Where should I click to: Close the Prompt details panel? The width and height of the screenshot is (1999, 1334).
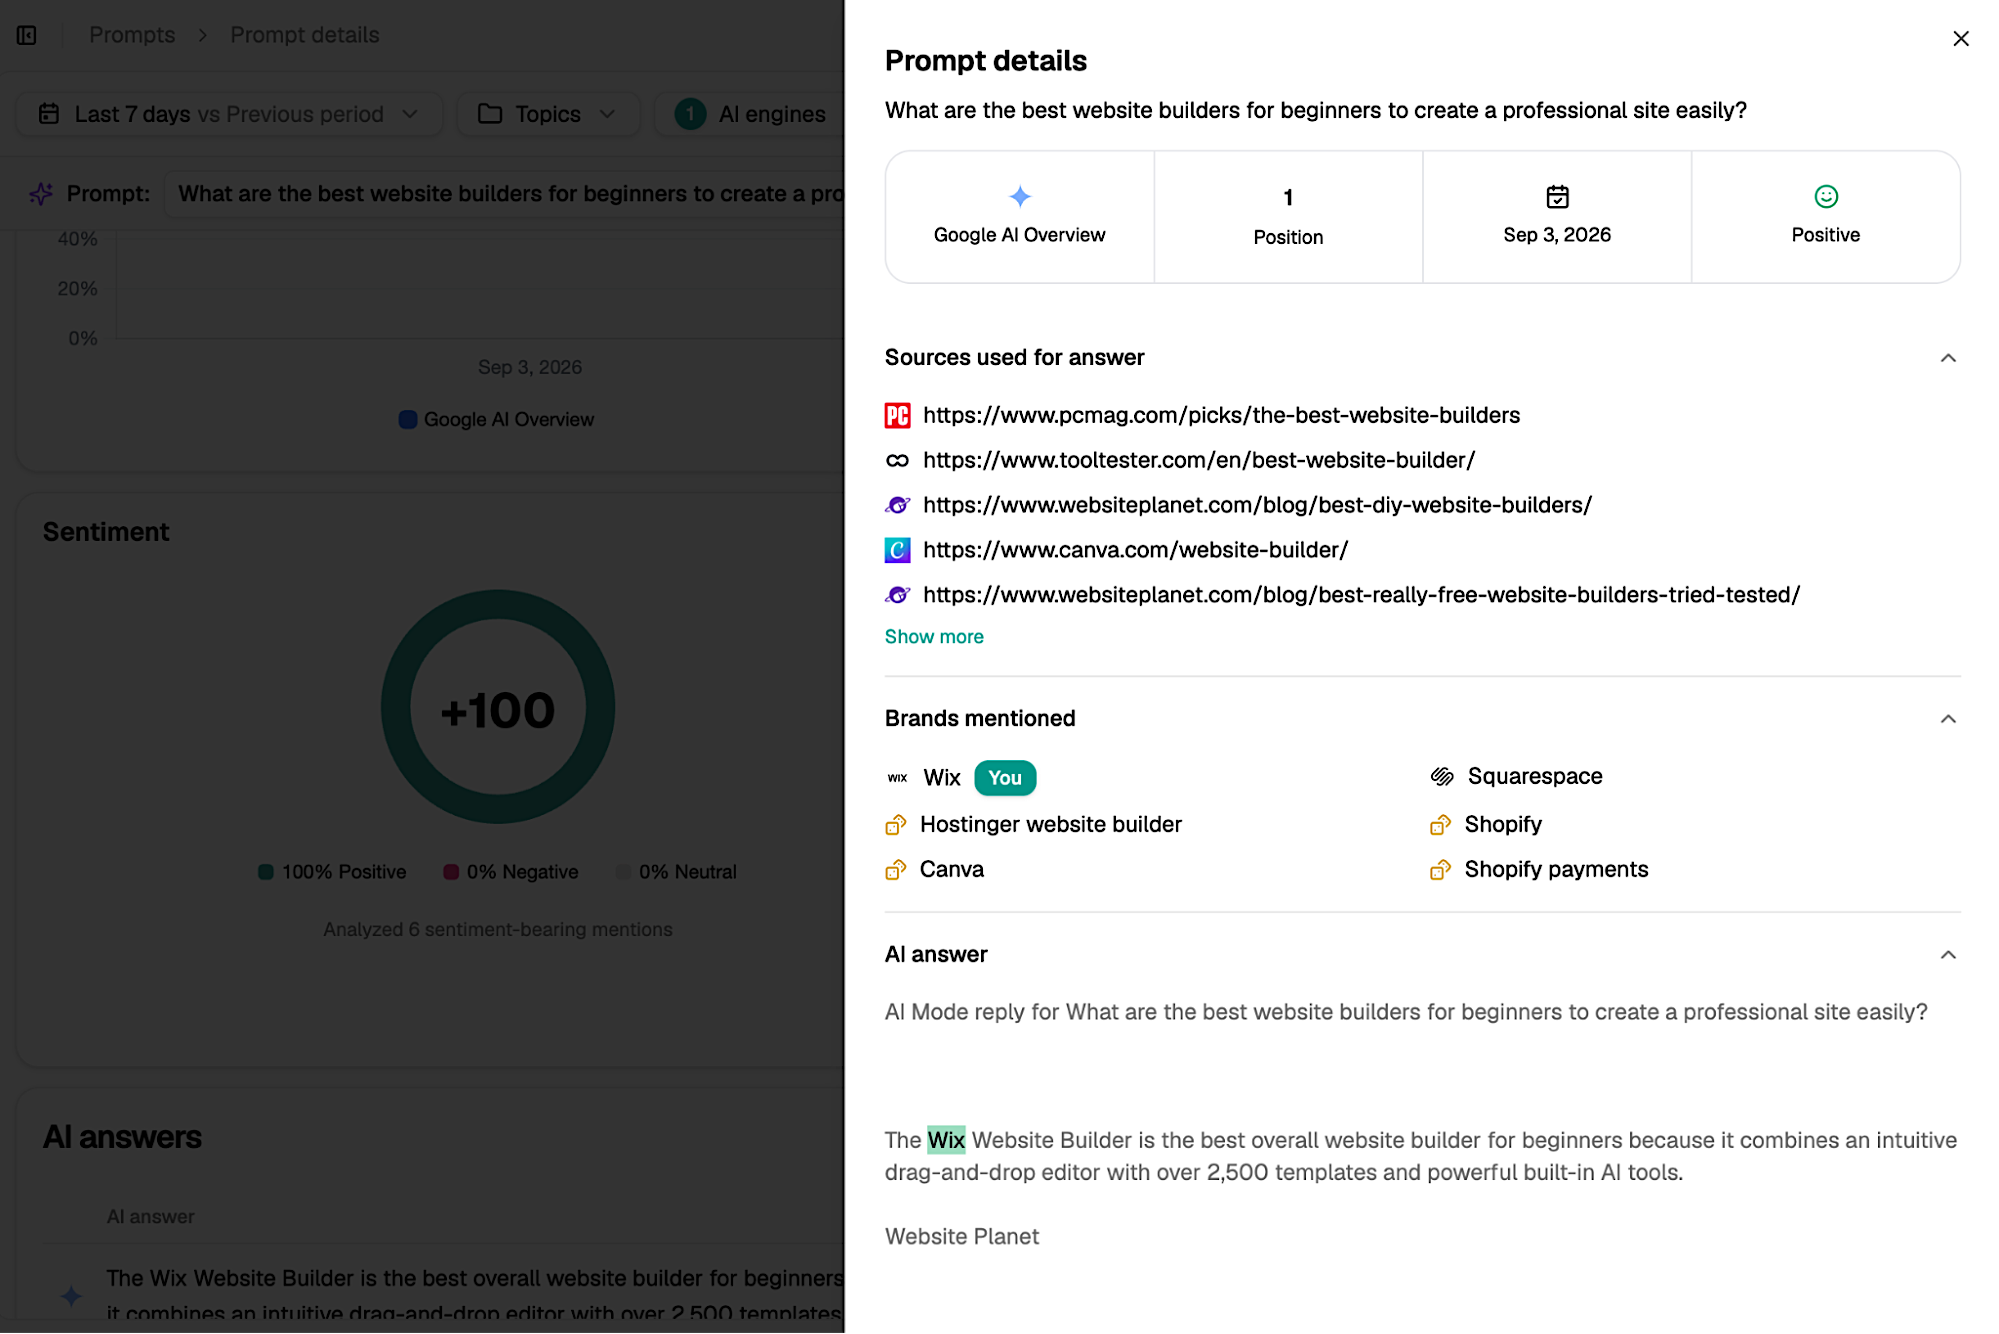click(1960, 38)
